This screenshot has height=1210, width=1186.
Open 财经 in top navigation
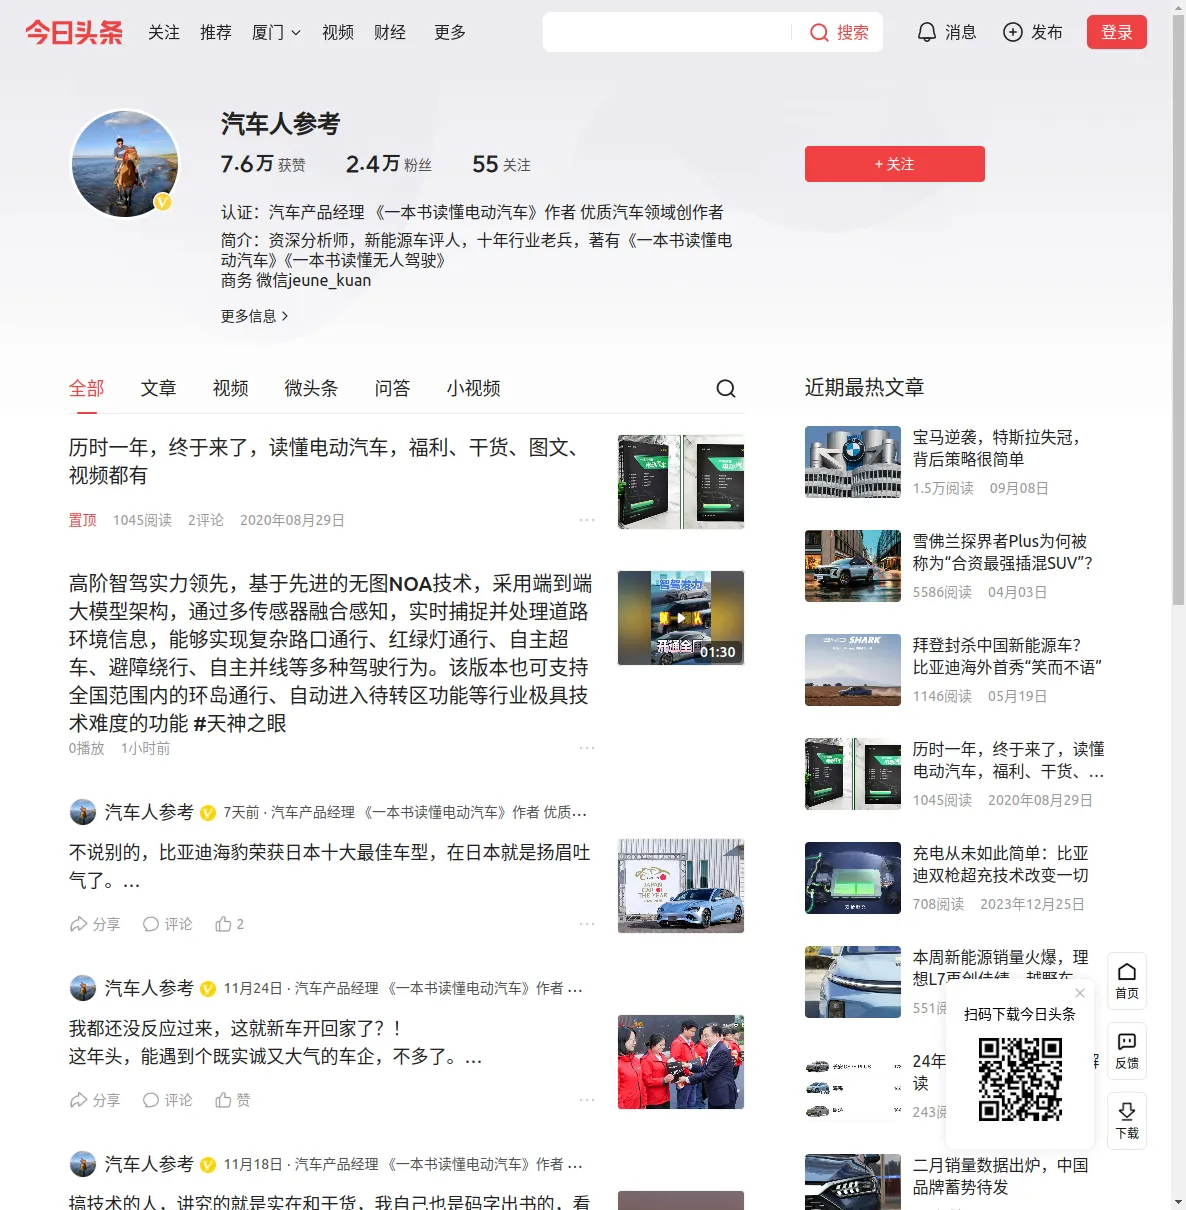coord(390,32)
